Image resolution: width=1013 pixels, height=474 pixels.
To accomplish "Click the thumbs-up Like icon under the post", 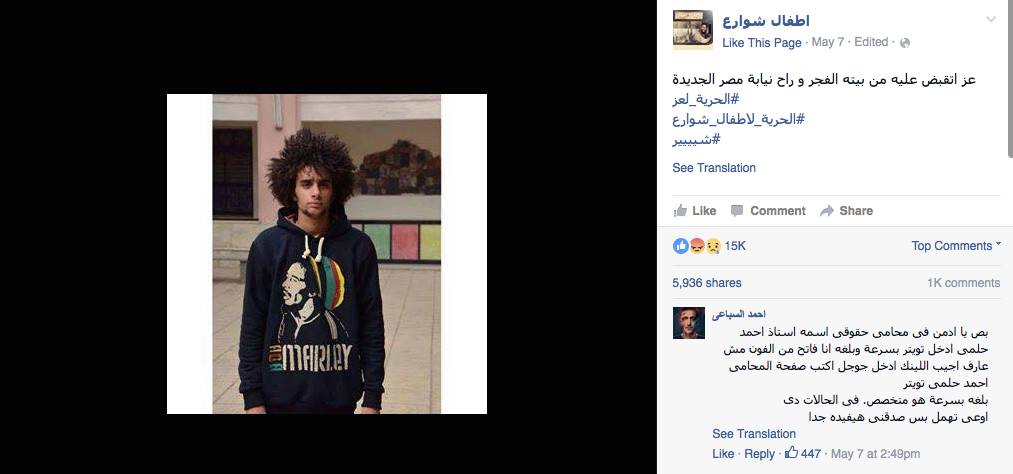I will [x=680, y=211].
